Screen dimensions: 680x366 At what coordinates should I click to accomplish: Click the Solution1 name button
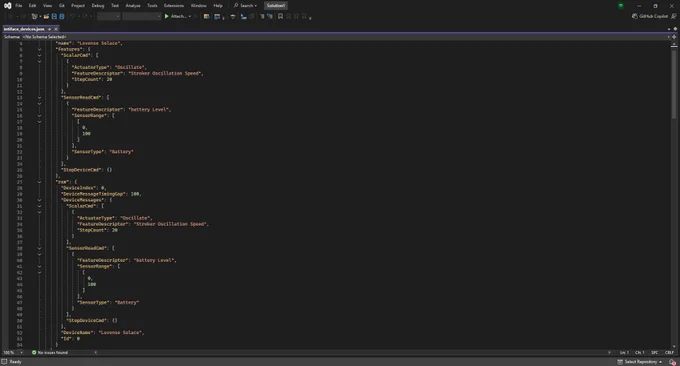point(276,6)
